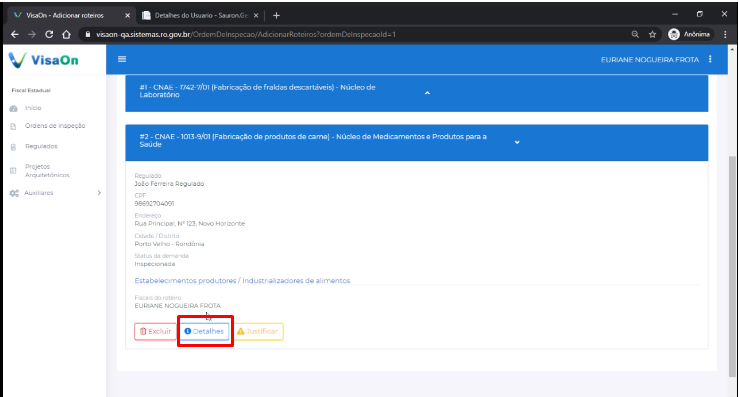Viewport: 738px width, 397px height.
Task: Click the browser address bar URL
Action: click(x=246, y=34)
